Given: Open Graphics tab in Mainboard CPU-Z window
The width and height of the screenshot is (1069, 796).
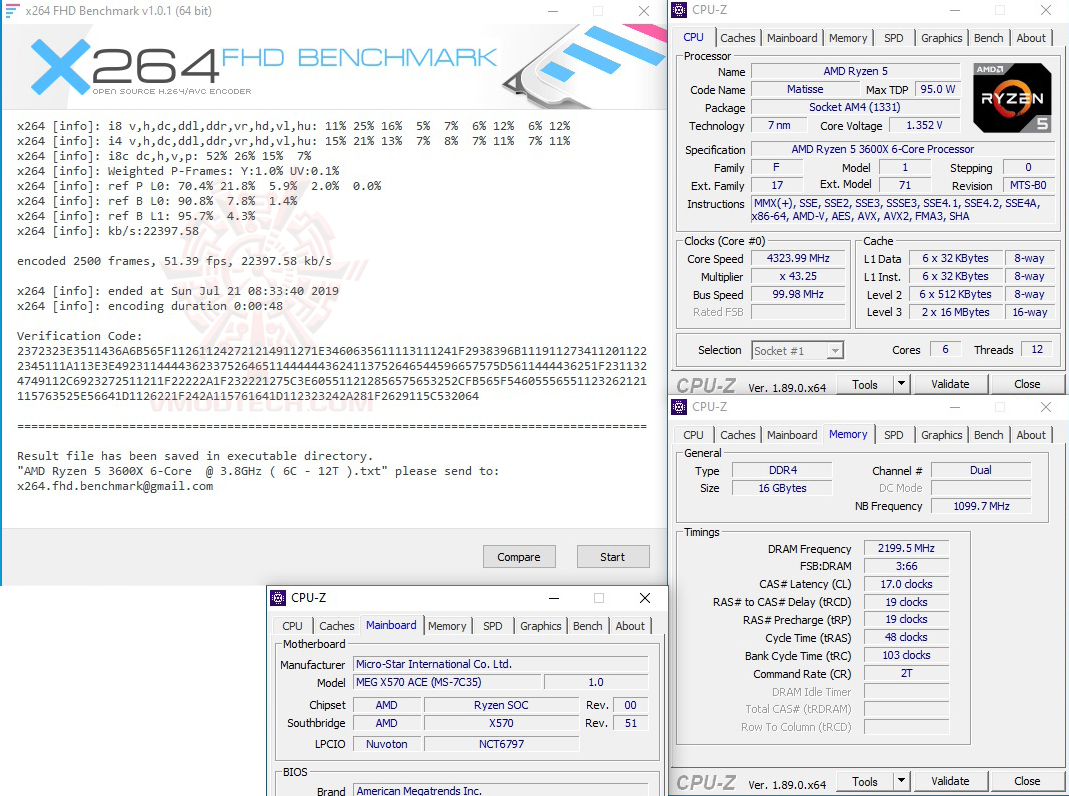Looking at the screenshot, I should click(x=540, y=626).
